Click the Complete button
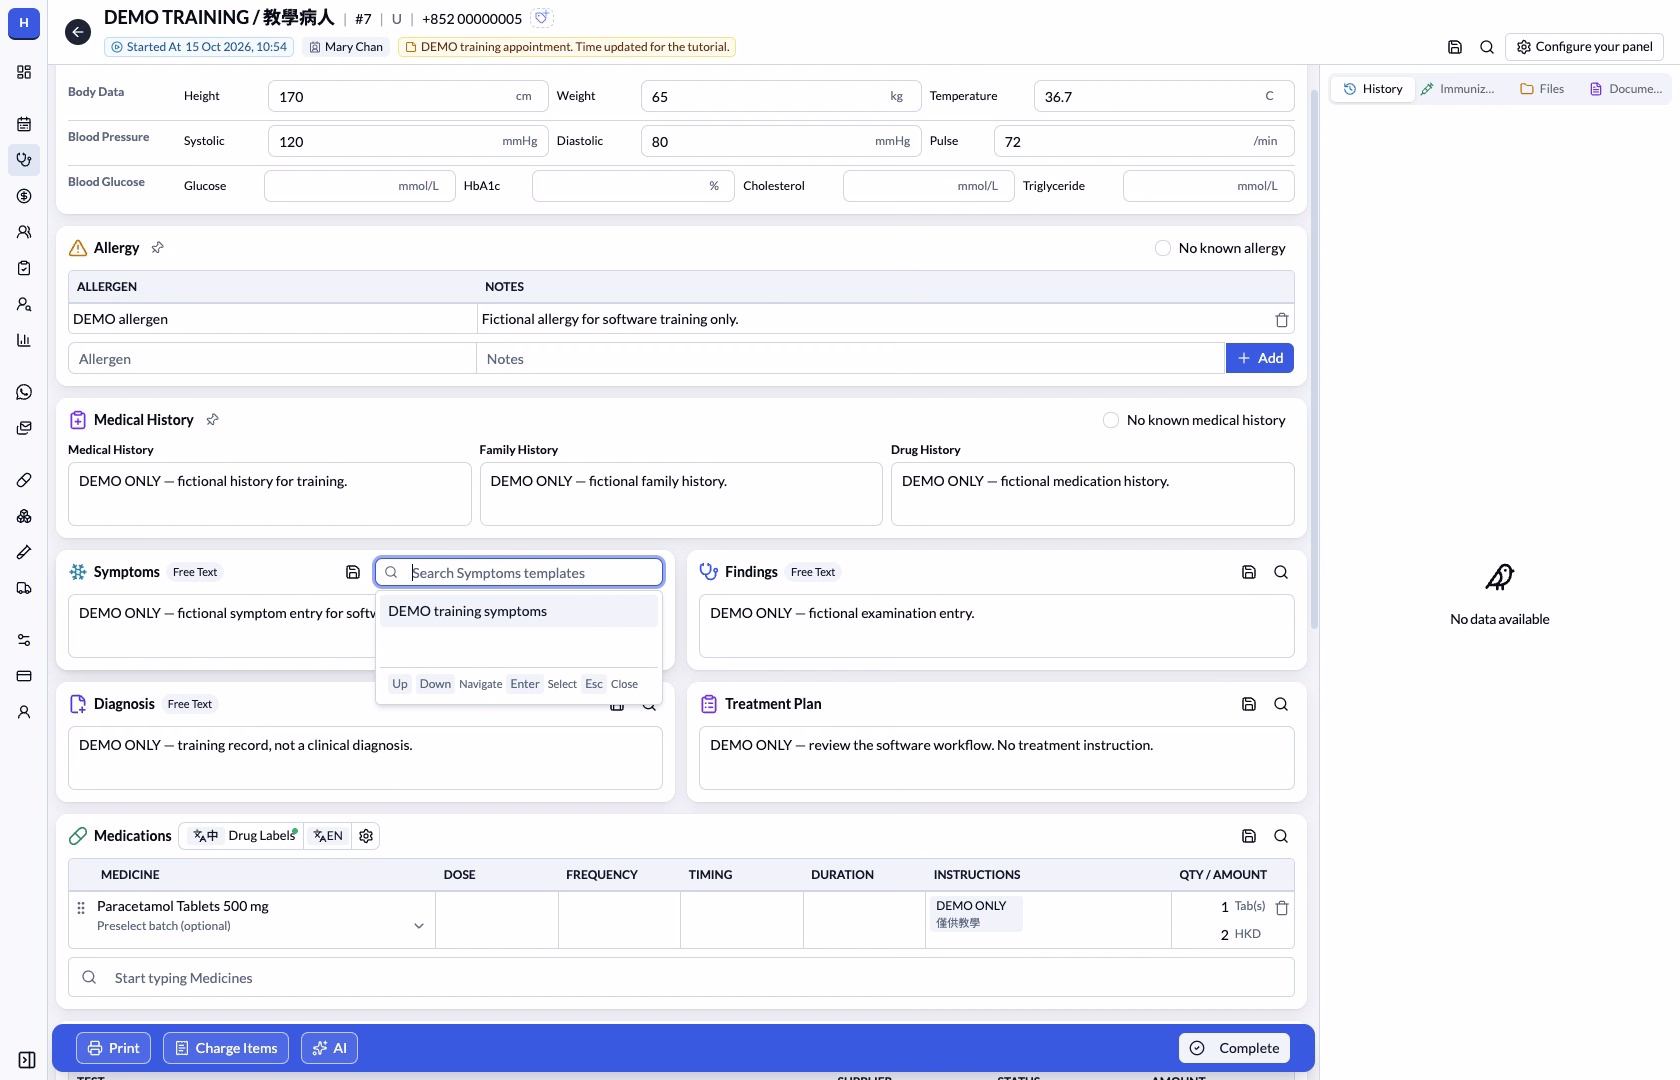1680x1080 pixels. point(1234,1048)
